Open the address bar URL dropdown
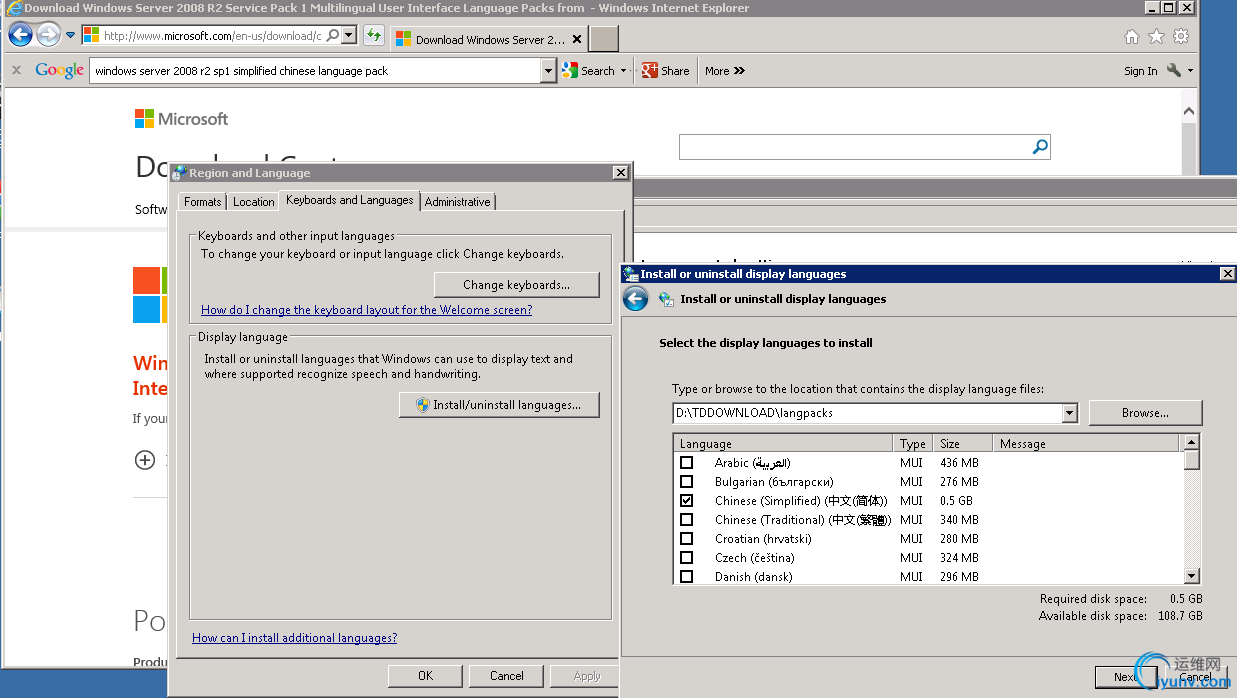 pos(349,35)
